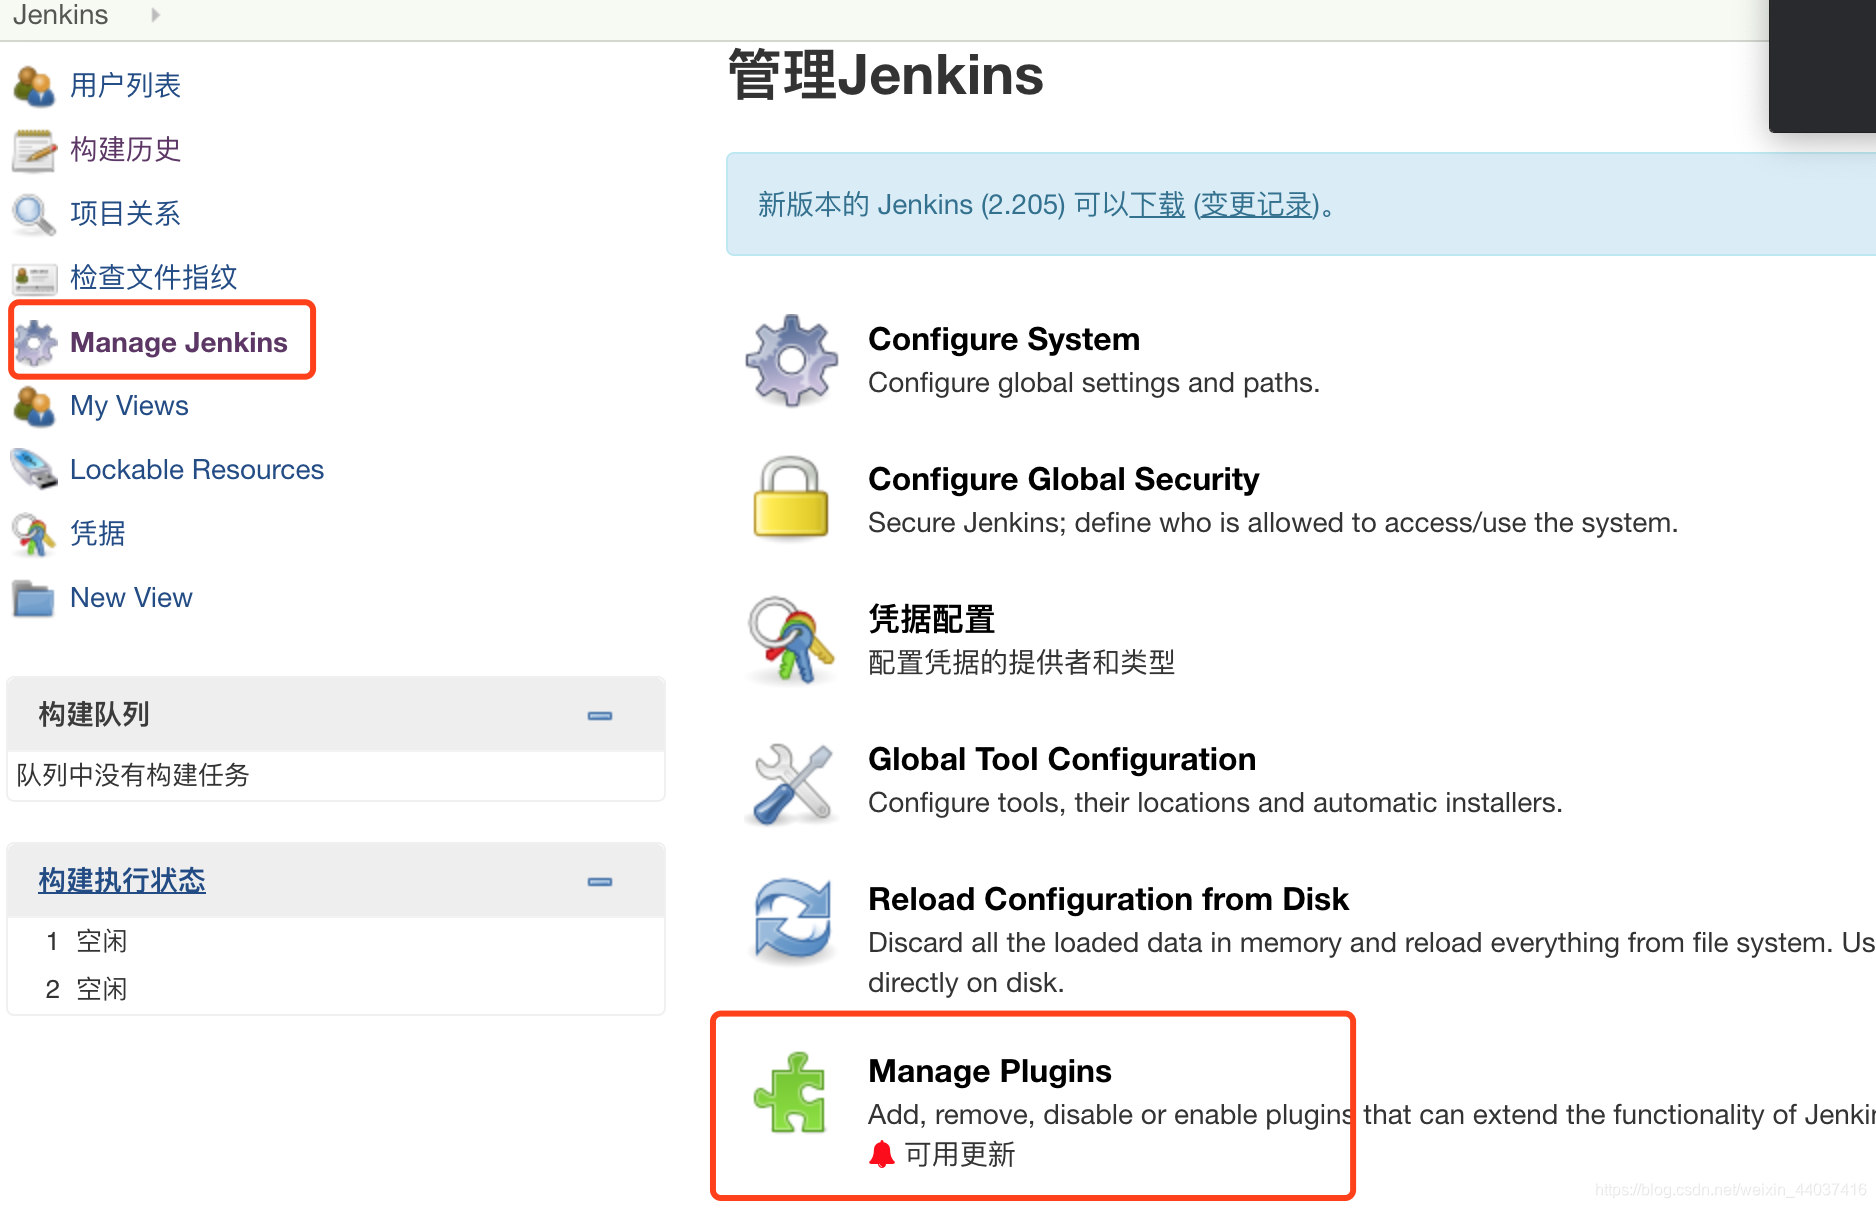Click the 下载 link for new Jenkins version
This screenshot has height=1208, width=1876.
pos(1157,205)
